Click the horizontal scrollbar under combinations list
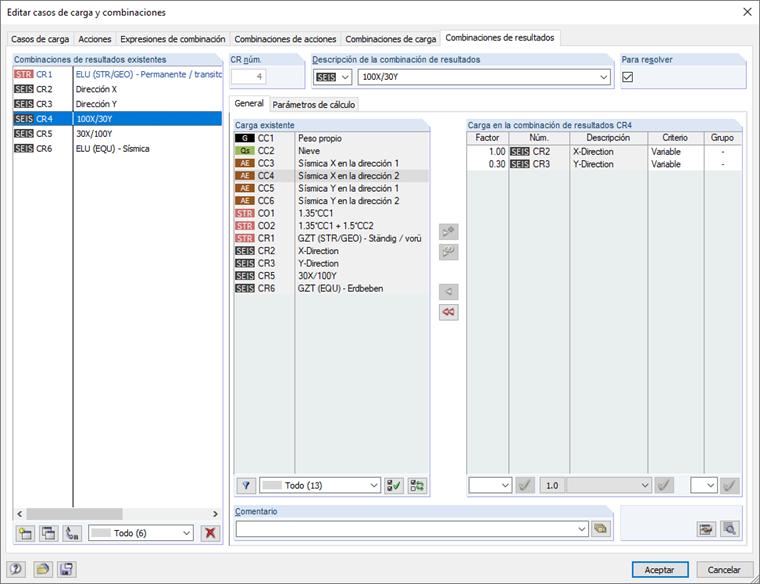Viewport: 760px width, 584px height. tap(117, 514)
